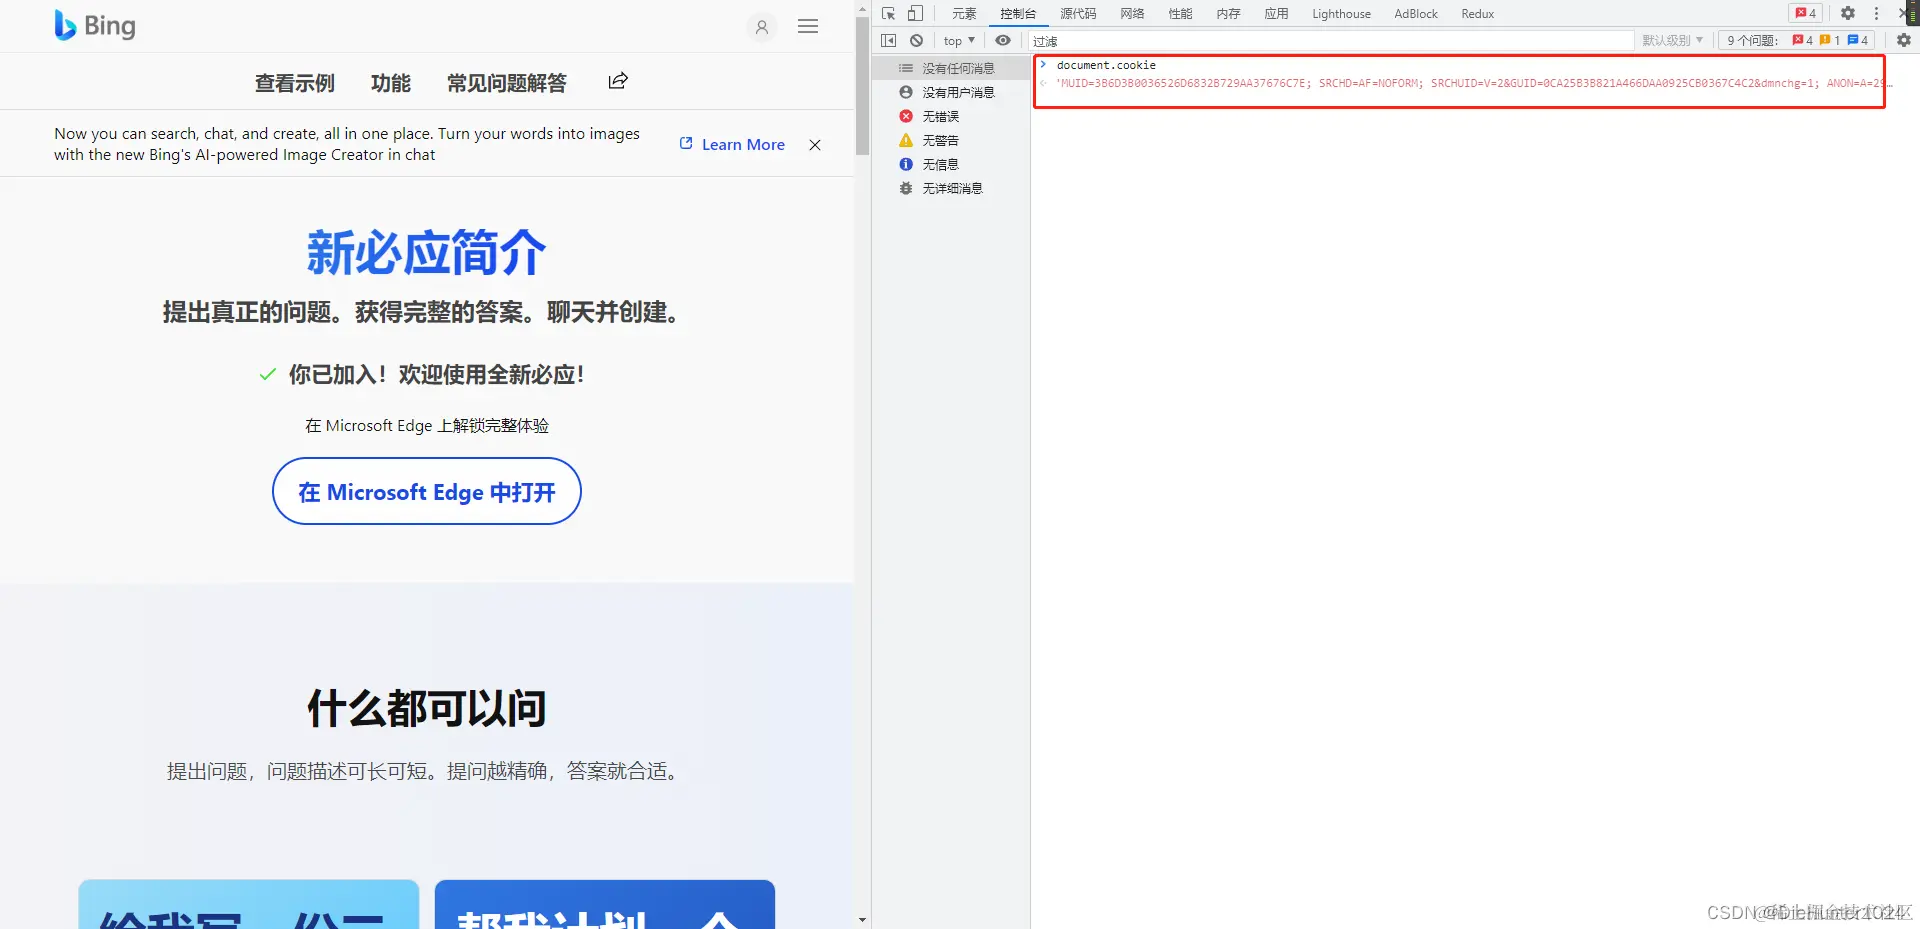Click the blue info issues count badge

point(1858,40)
